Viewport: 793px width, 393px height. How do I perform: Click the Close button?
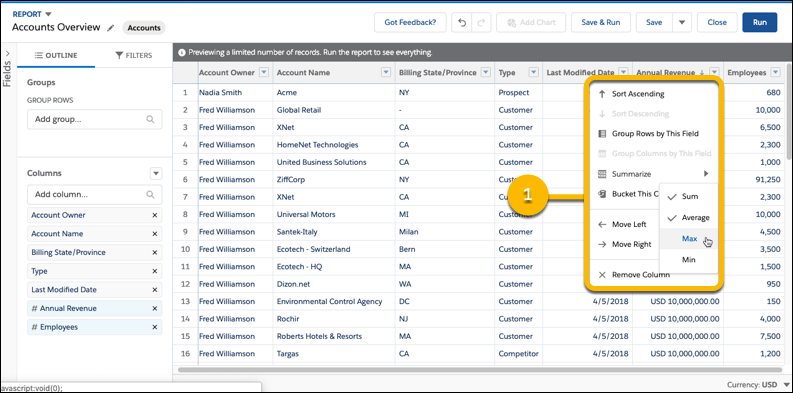[x=717, y=23]
